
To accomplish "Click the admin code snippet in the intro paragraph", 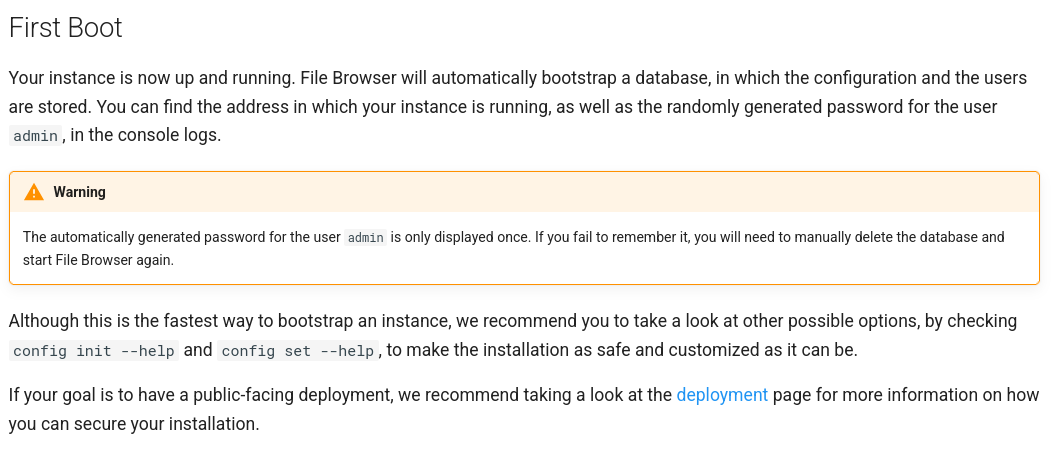I will (x=35, y=136).
